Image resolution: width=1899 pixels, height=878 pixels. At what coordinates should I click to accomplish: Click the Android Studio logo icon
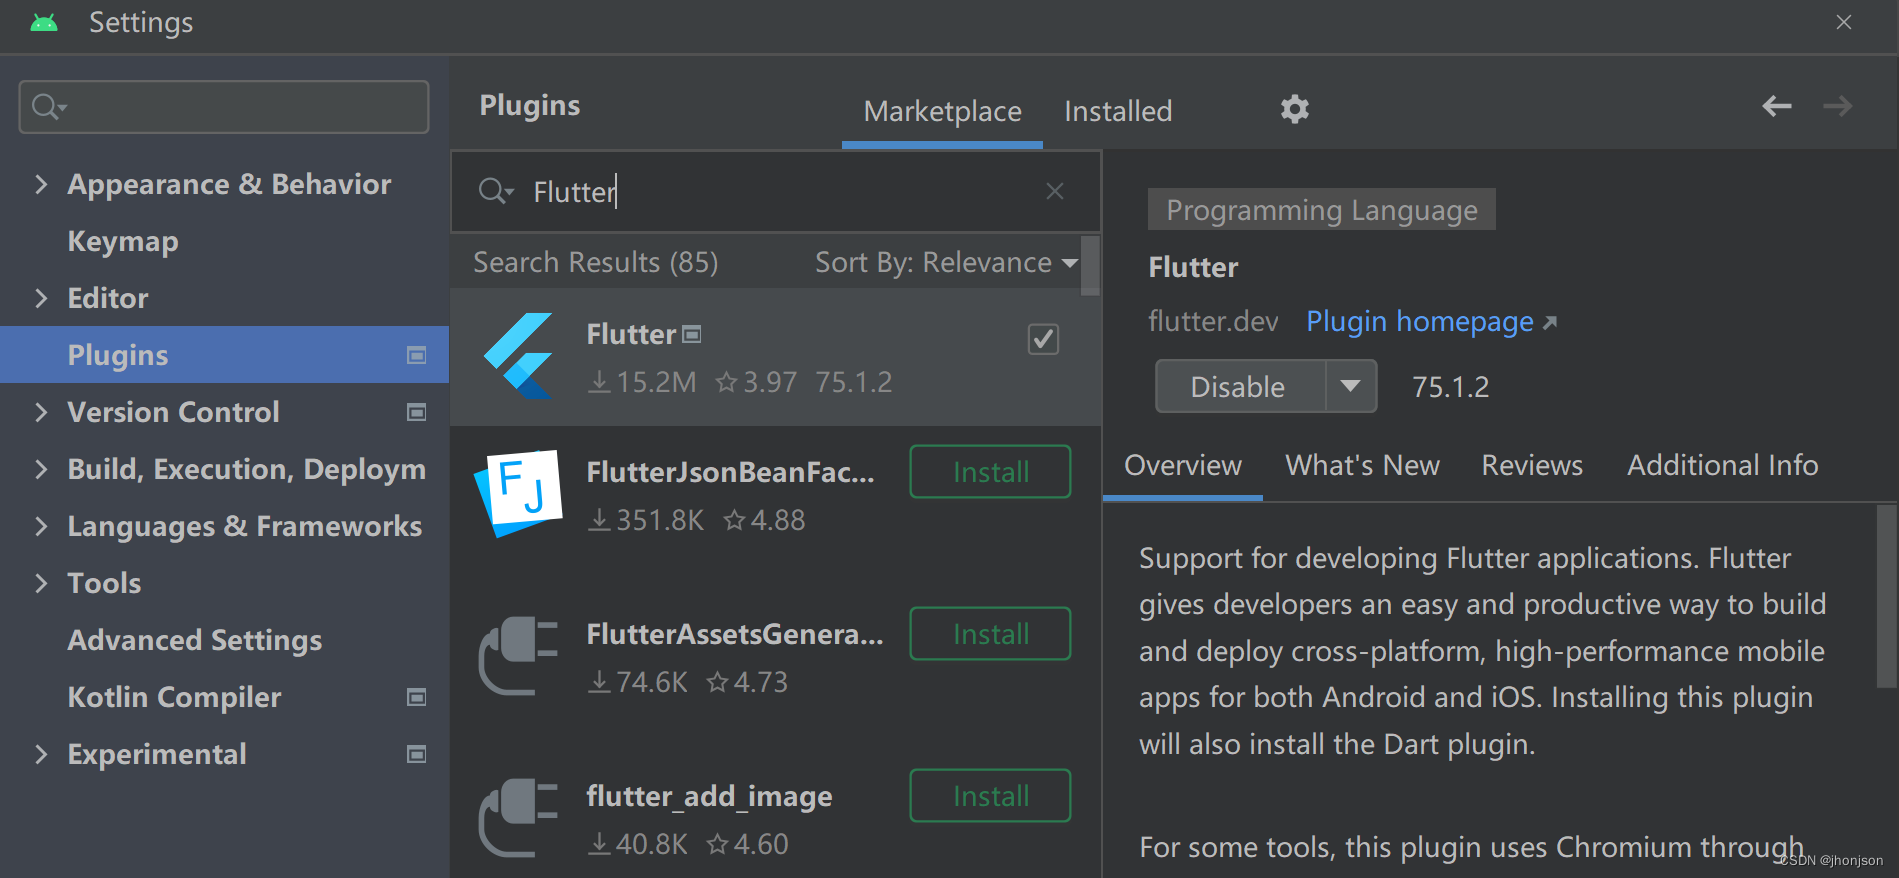pos(44,22)
